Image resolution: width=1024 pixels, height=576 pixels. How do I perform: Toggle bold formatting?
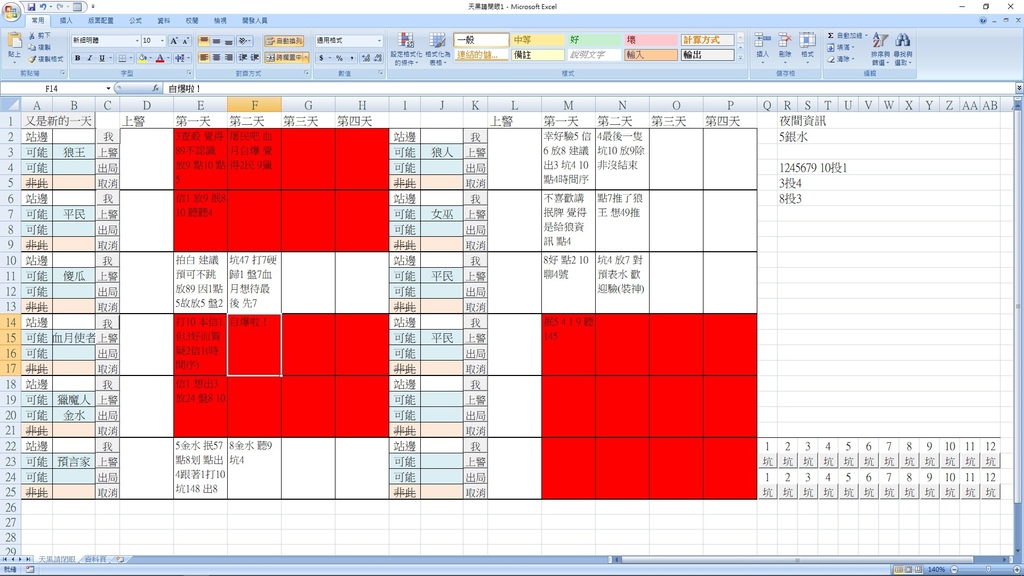78,58
